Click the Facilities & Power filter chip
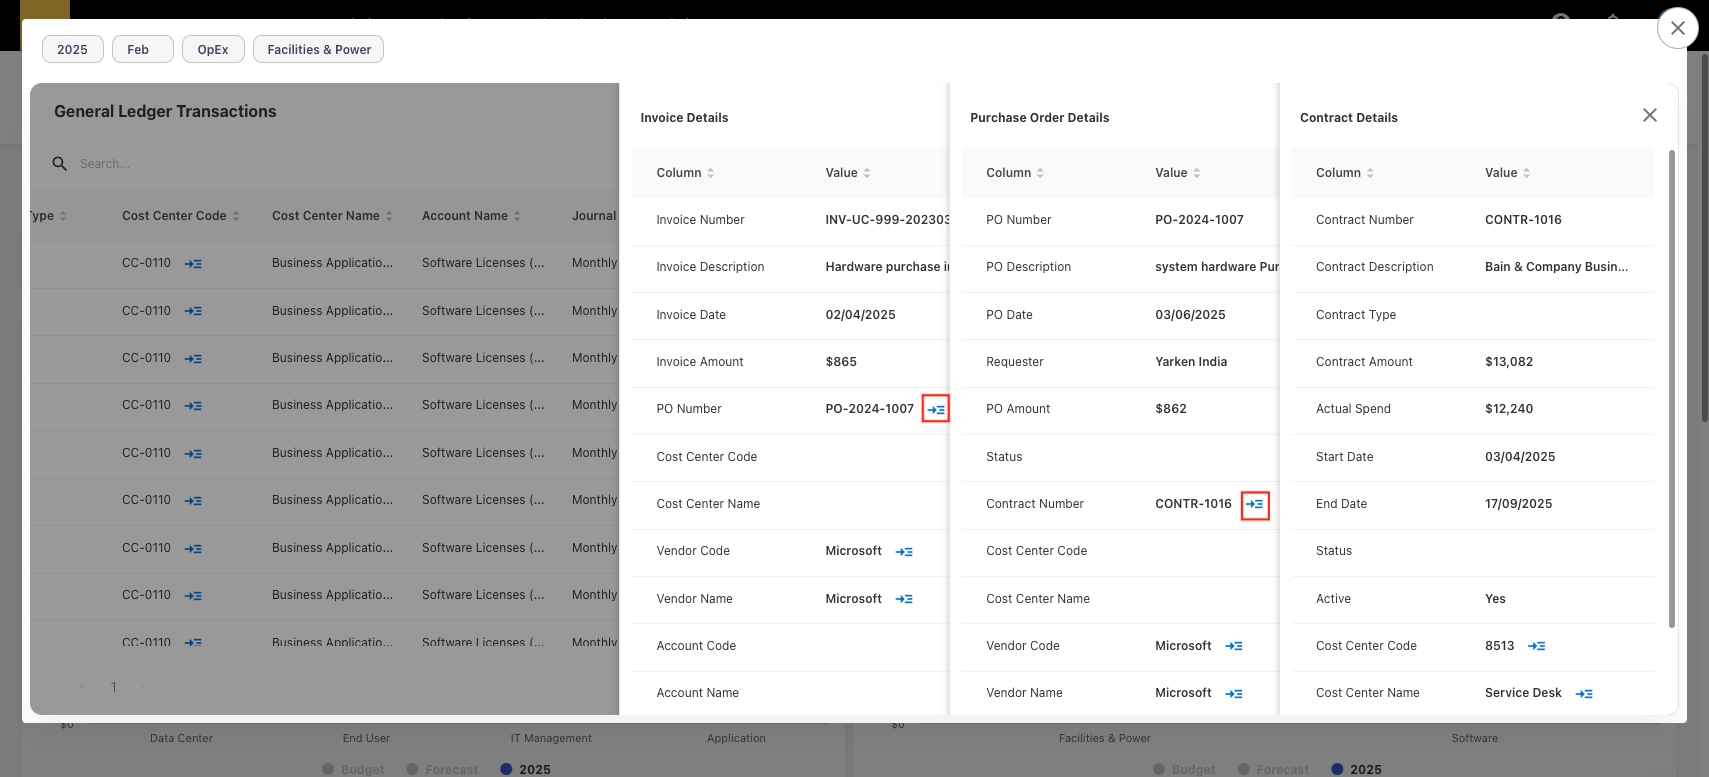The width and height of the screenshot is (1709, 777). pos(319,49)
